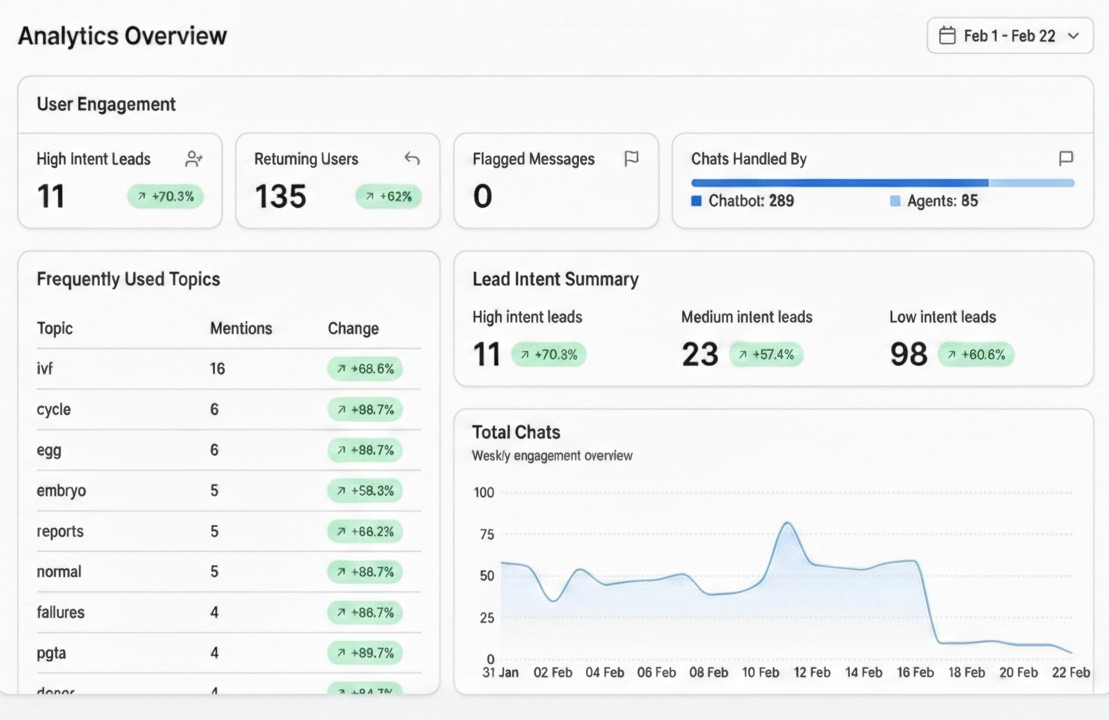Select the cycle topic row
The width and height of the screenshot is (1109, 720).
click(228, 410)
